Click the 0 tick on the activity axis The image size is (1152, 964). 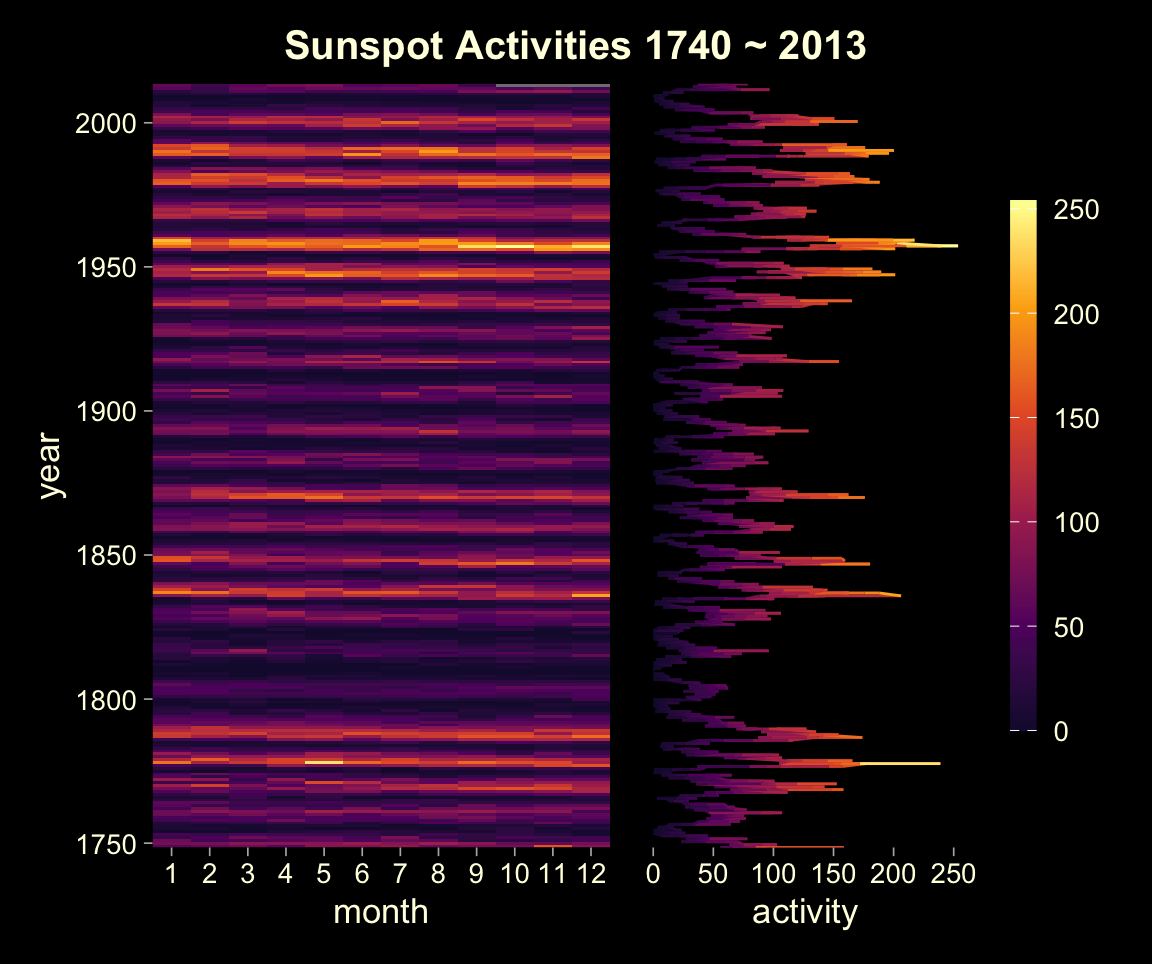coord(654,870)
